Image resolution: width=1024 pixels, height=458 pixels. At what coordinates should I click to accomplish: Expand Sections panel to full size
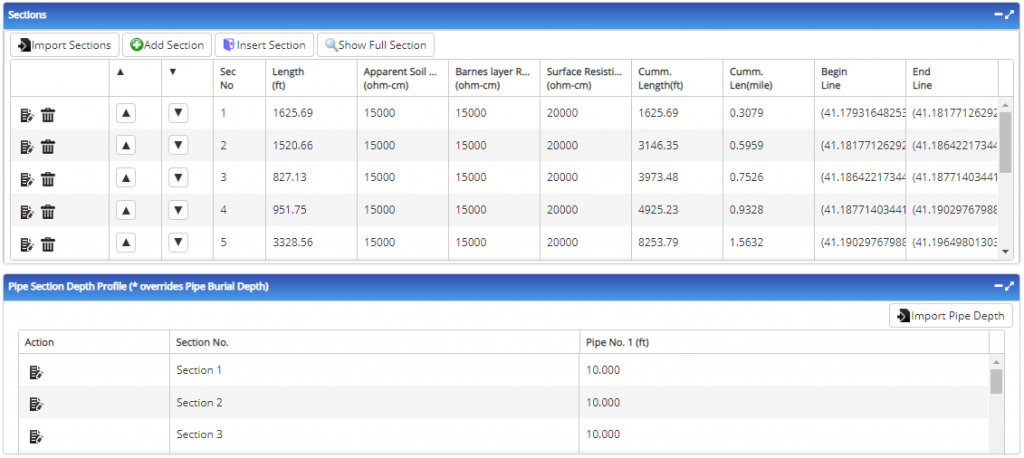pyautogui.click(x=1010, y=15)
